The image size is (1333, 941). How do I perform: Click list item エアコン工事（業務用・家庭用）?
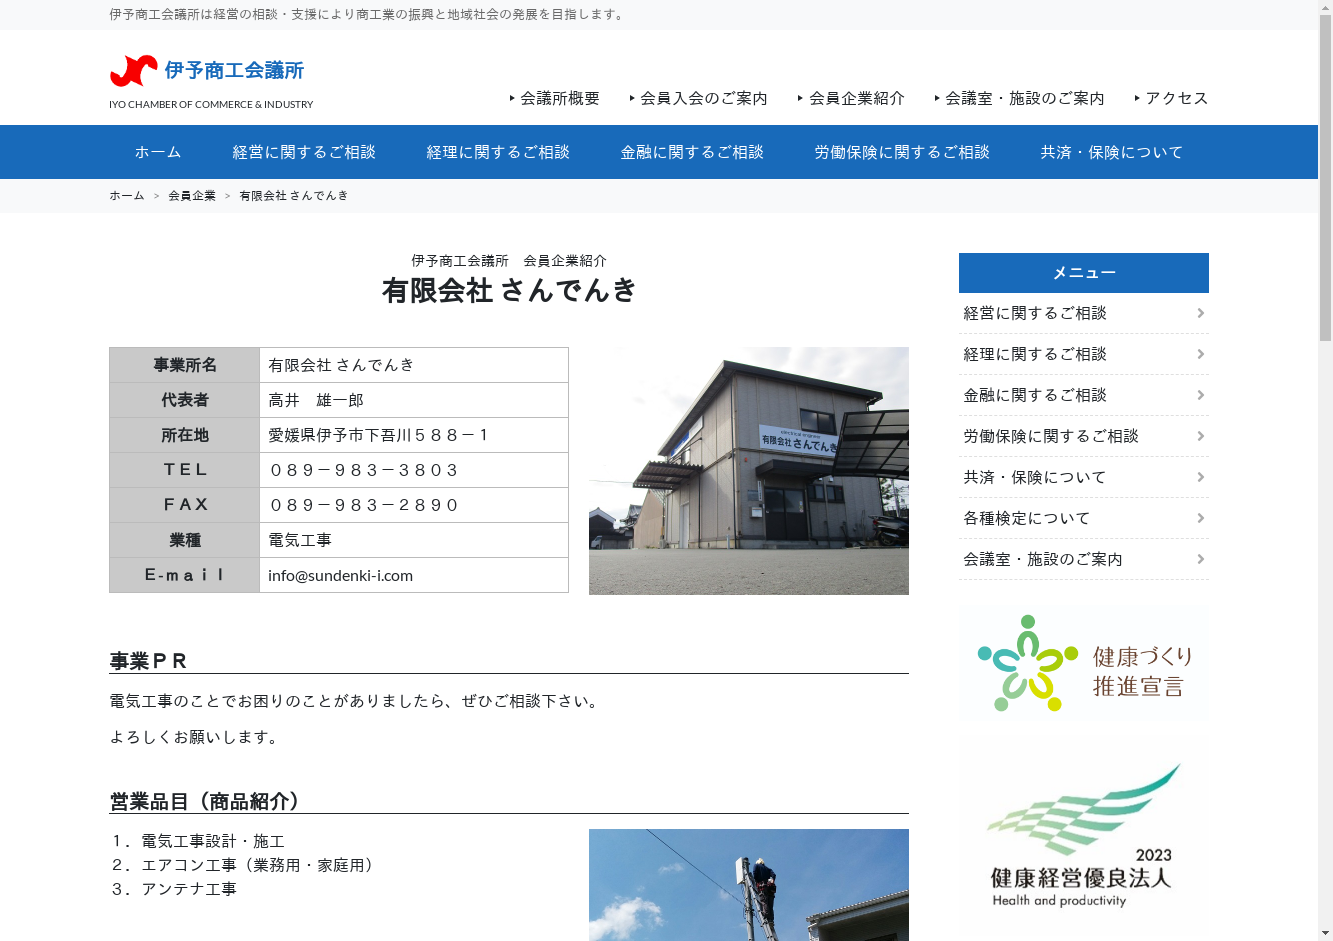(x=245, y=865)
